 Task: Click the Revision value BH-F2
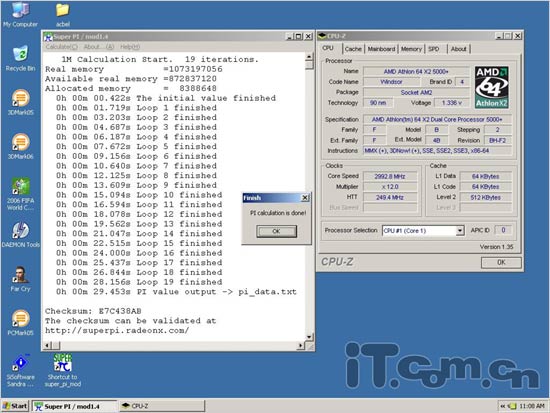pyautogui.click(x=497, y=140)
